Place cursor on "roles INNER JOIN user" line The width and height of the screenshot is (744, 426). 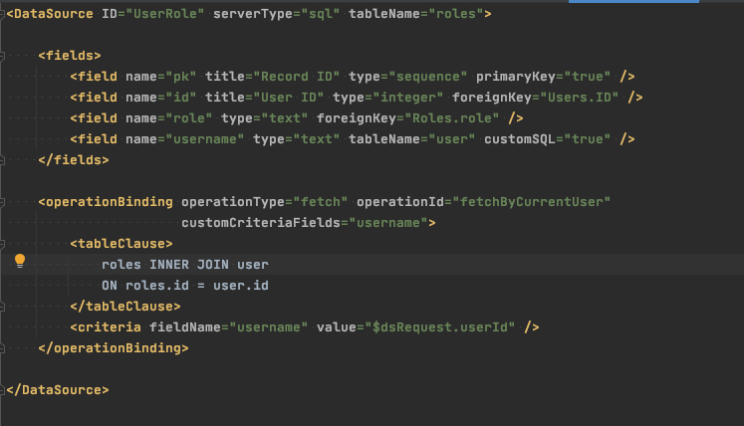pyautogui.click(x=185, y=264)
